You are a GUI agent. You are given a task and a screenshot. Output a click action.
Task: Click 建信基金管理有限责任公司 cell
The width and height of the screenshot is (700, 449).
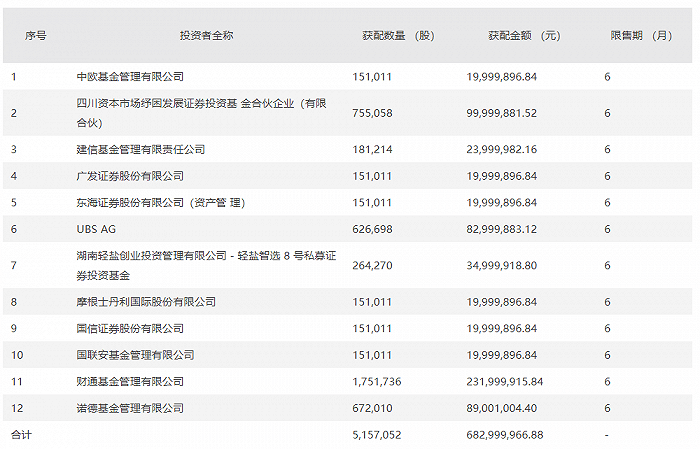(141, 149)
